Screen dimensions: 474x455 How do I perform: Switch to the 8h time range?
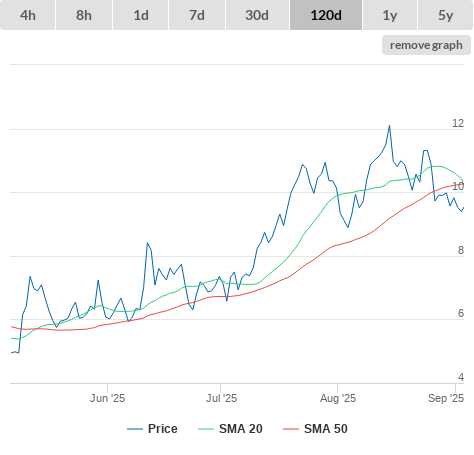pos(84,15)
